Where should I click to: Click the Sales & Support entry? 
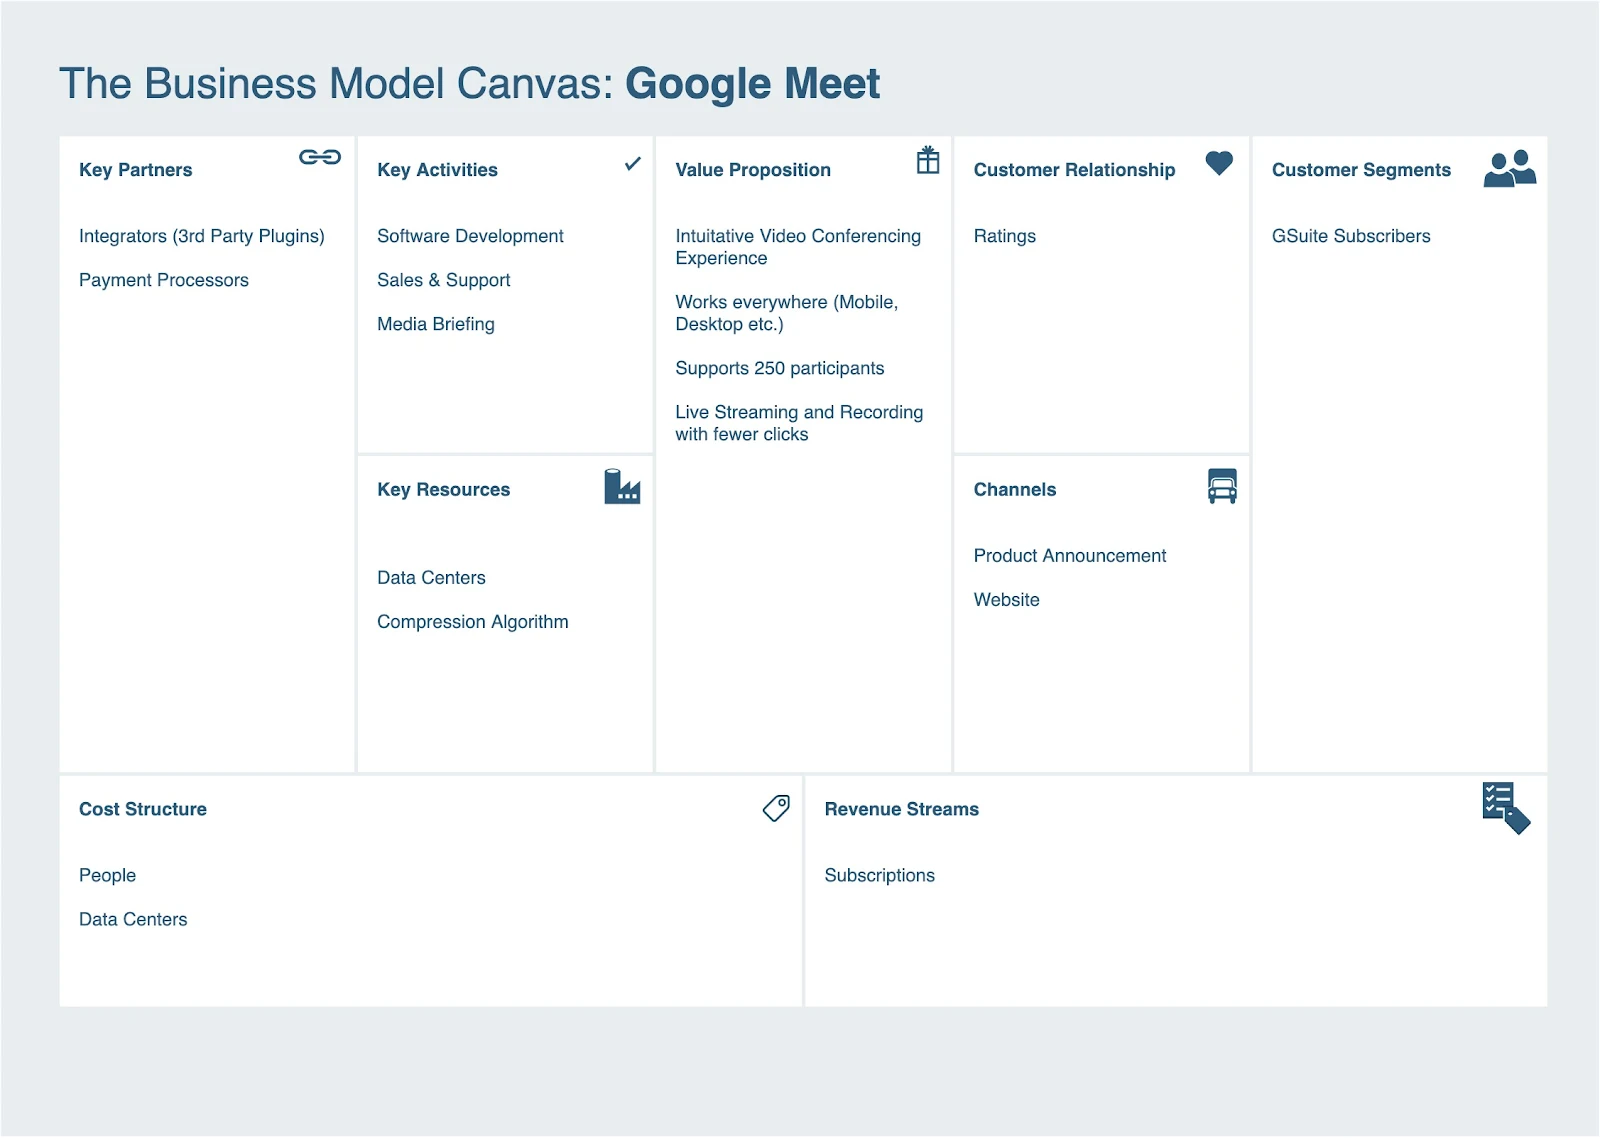tap(444, 281)
